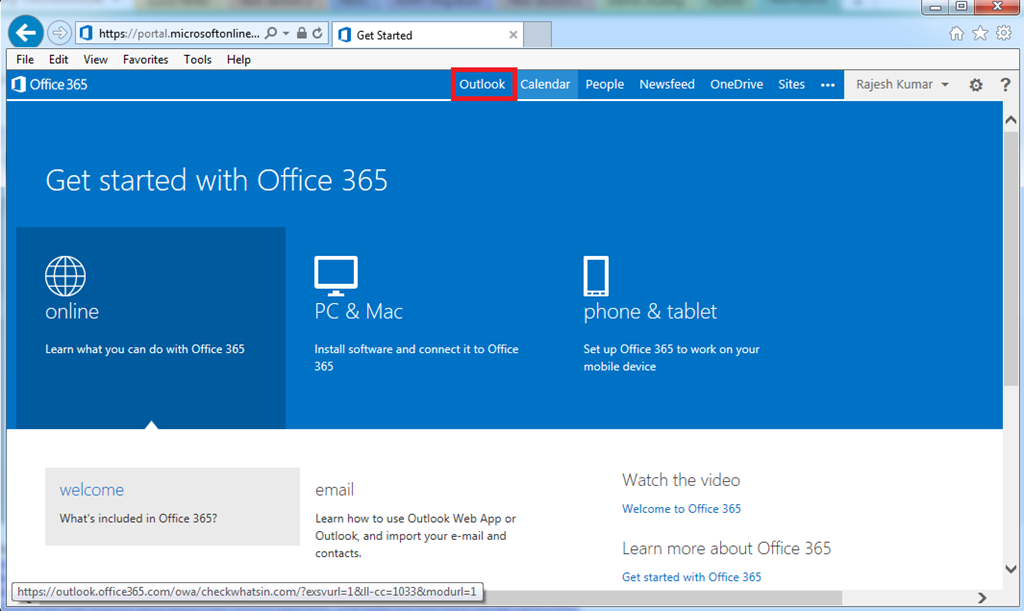Open the browser Tools gear icon

[1004, 33]
